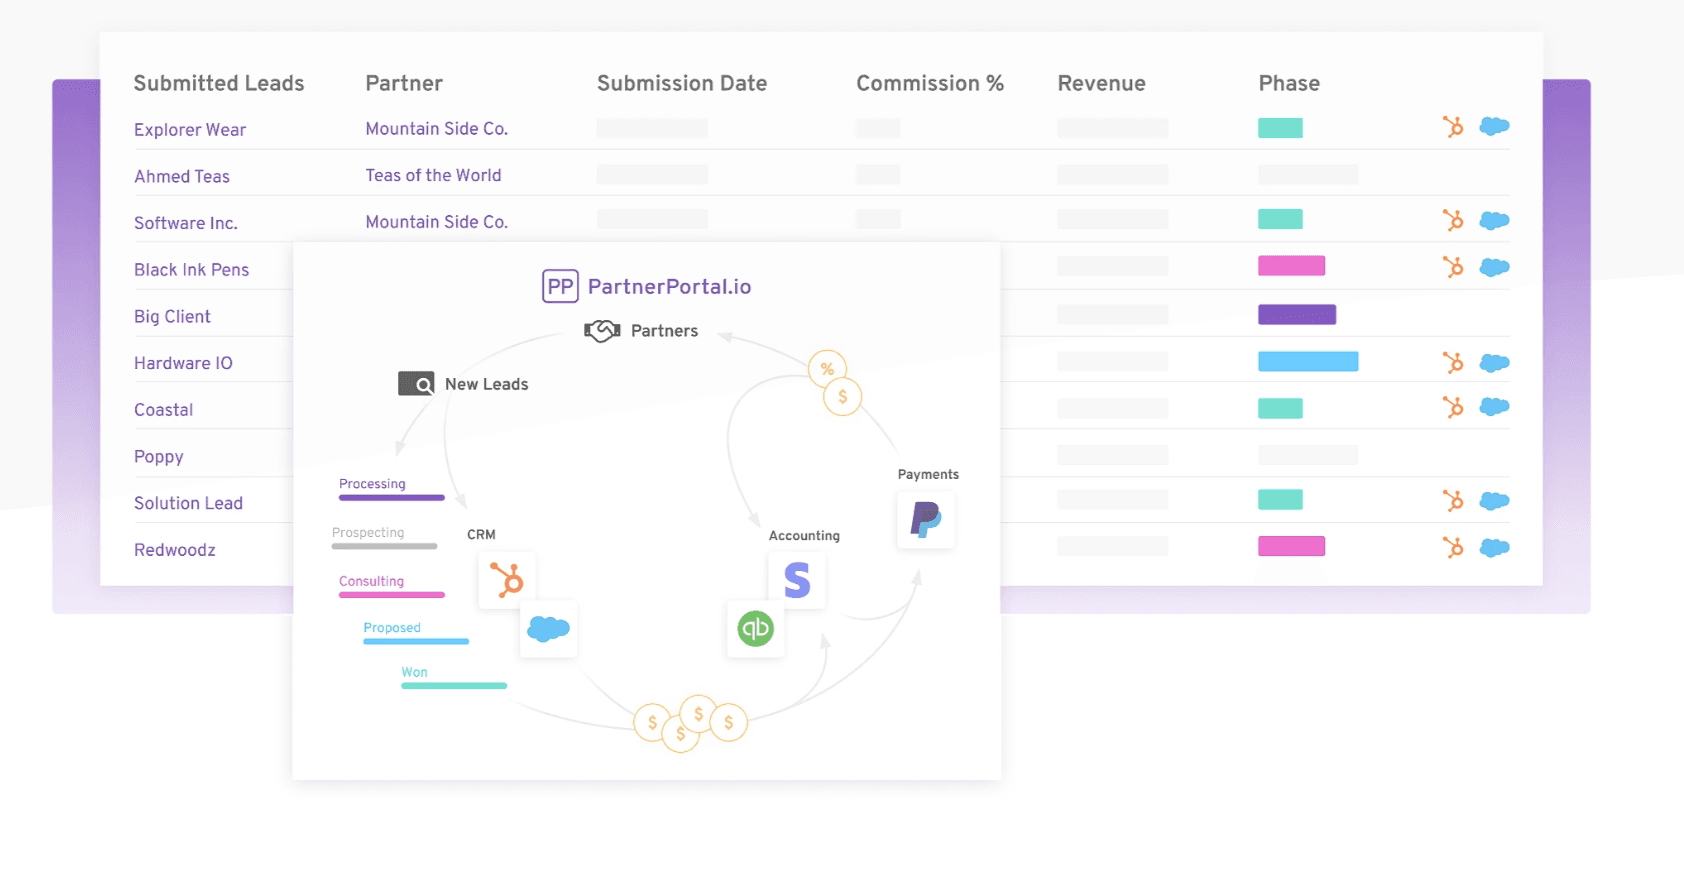Click the HubSpot tile under CRM
1684x890 pixels.
tap(507, 580)
